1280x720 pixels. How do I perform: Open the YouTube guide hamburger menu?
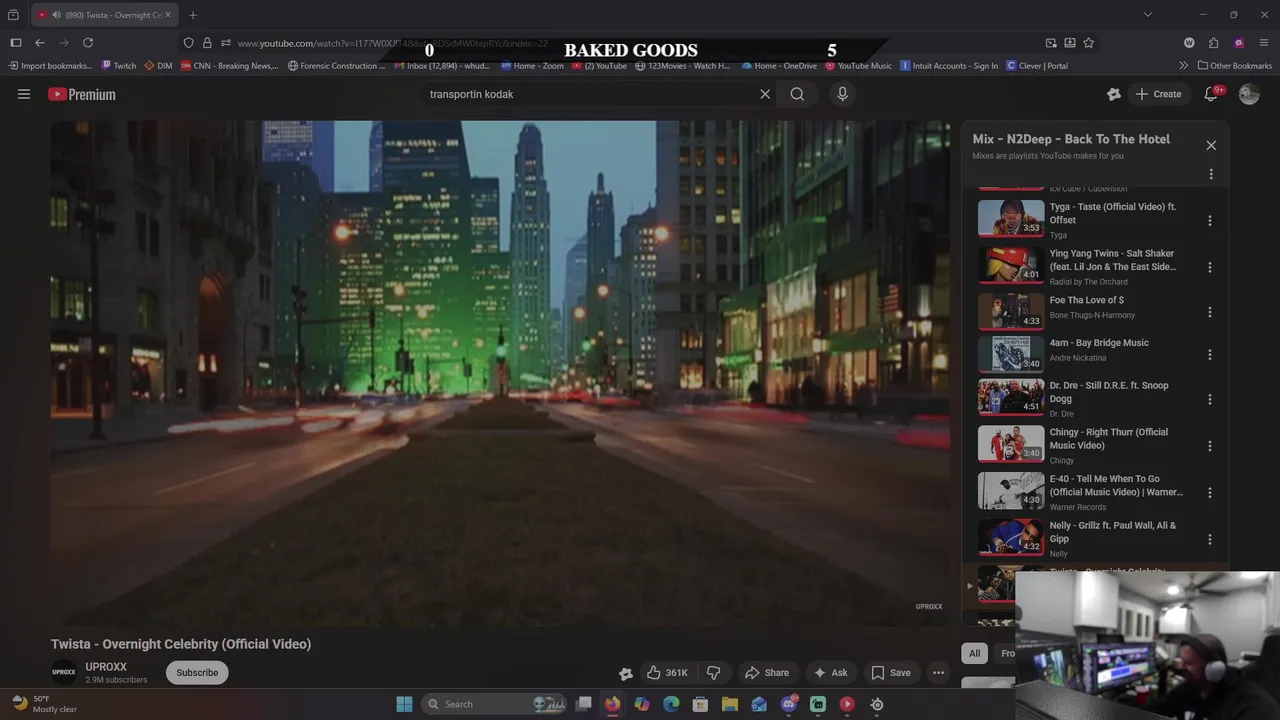(24, 94)
